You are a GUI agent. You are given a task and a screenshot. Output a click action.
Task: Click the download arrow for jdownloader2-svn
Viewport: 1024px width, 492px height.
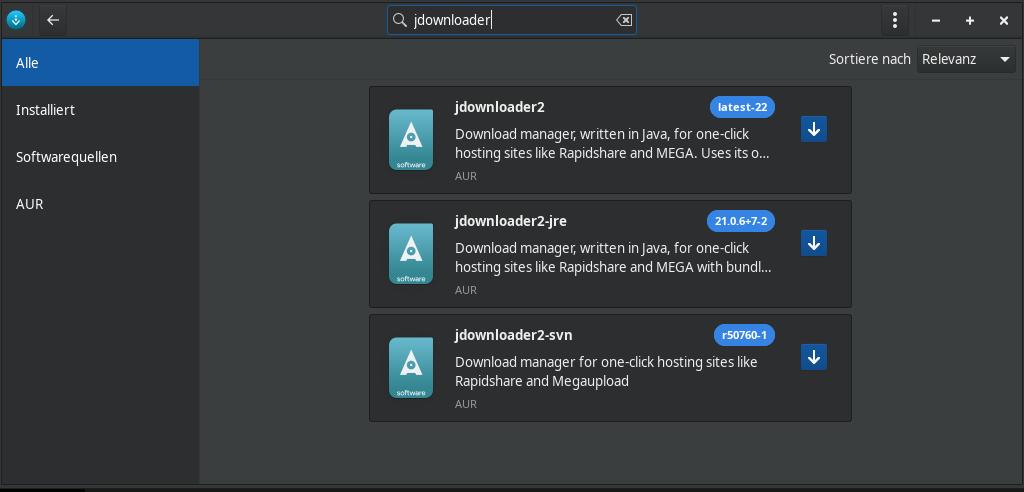(x=813, y=357)
